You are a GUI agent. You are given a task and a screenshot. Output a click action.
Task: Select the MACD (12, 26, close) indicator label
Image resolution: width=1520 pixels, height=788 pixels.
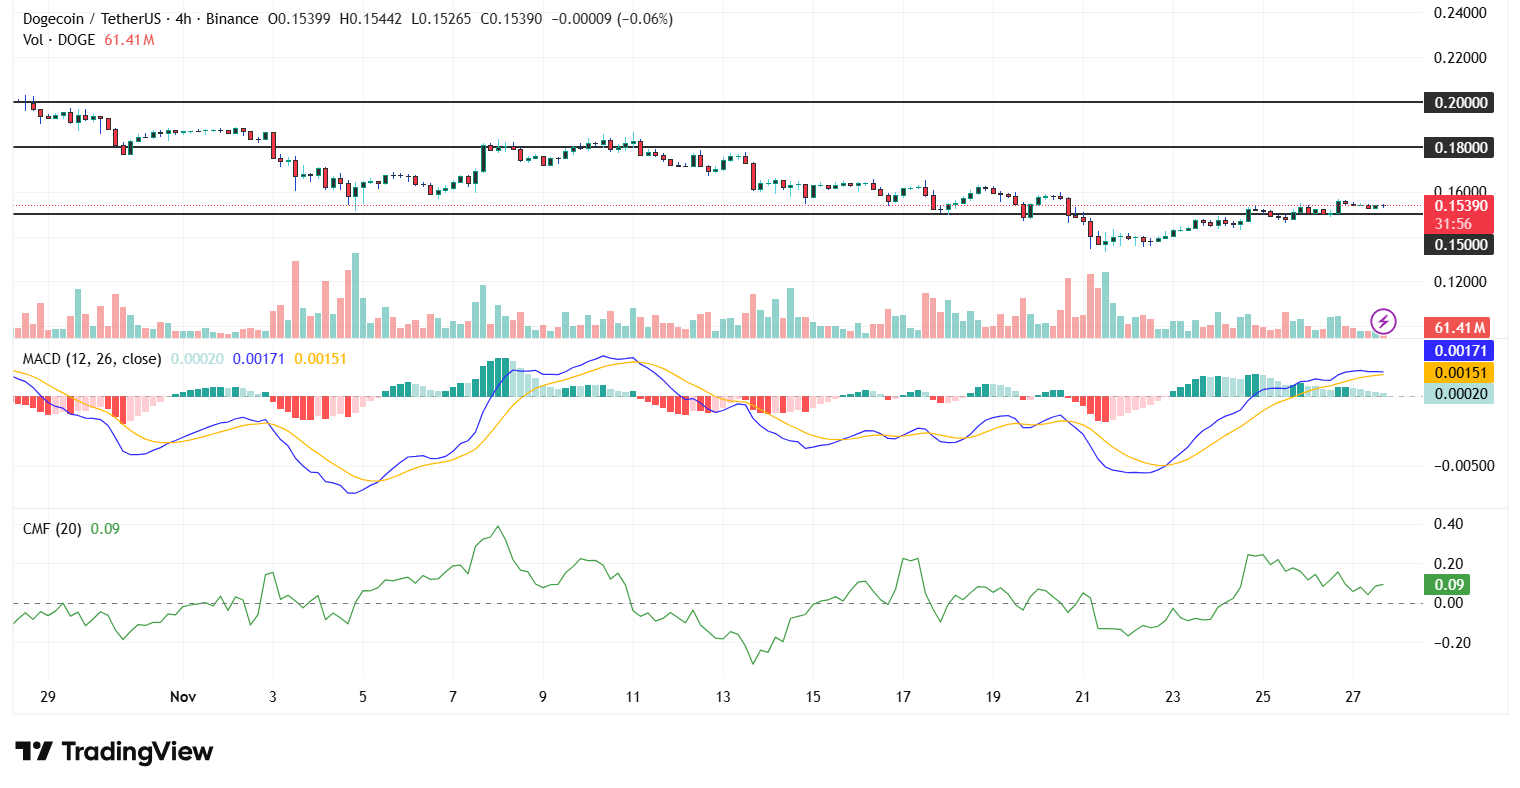click(92, 358)
